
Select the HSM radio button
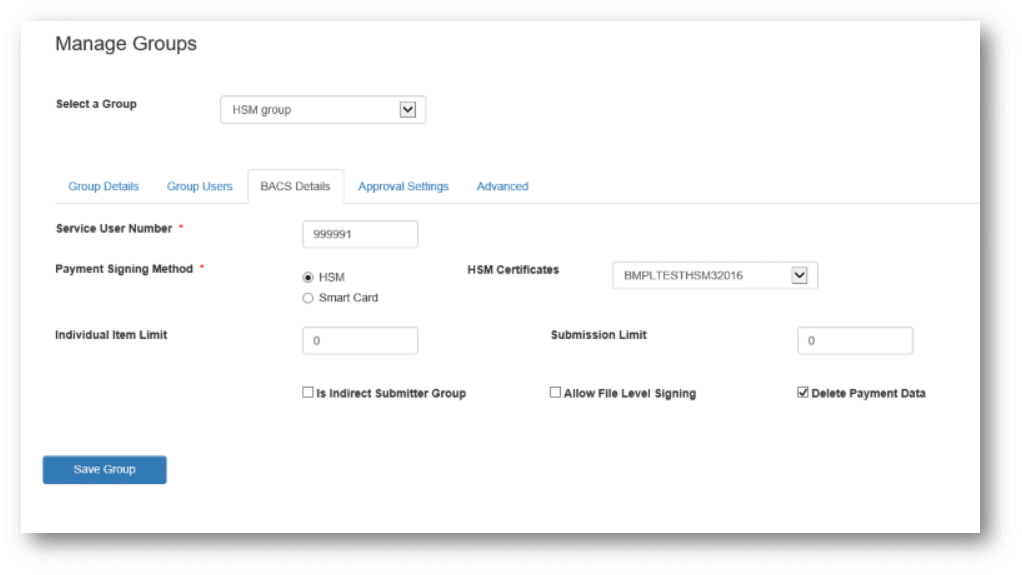tap(308, 278)
